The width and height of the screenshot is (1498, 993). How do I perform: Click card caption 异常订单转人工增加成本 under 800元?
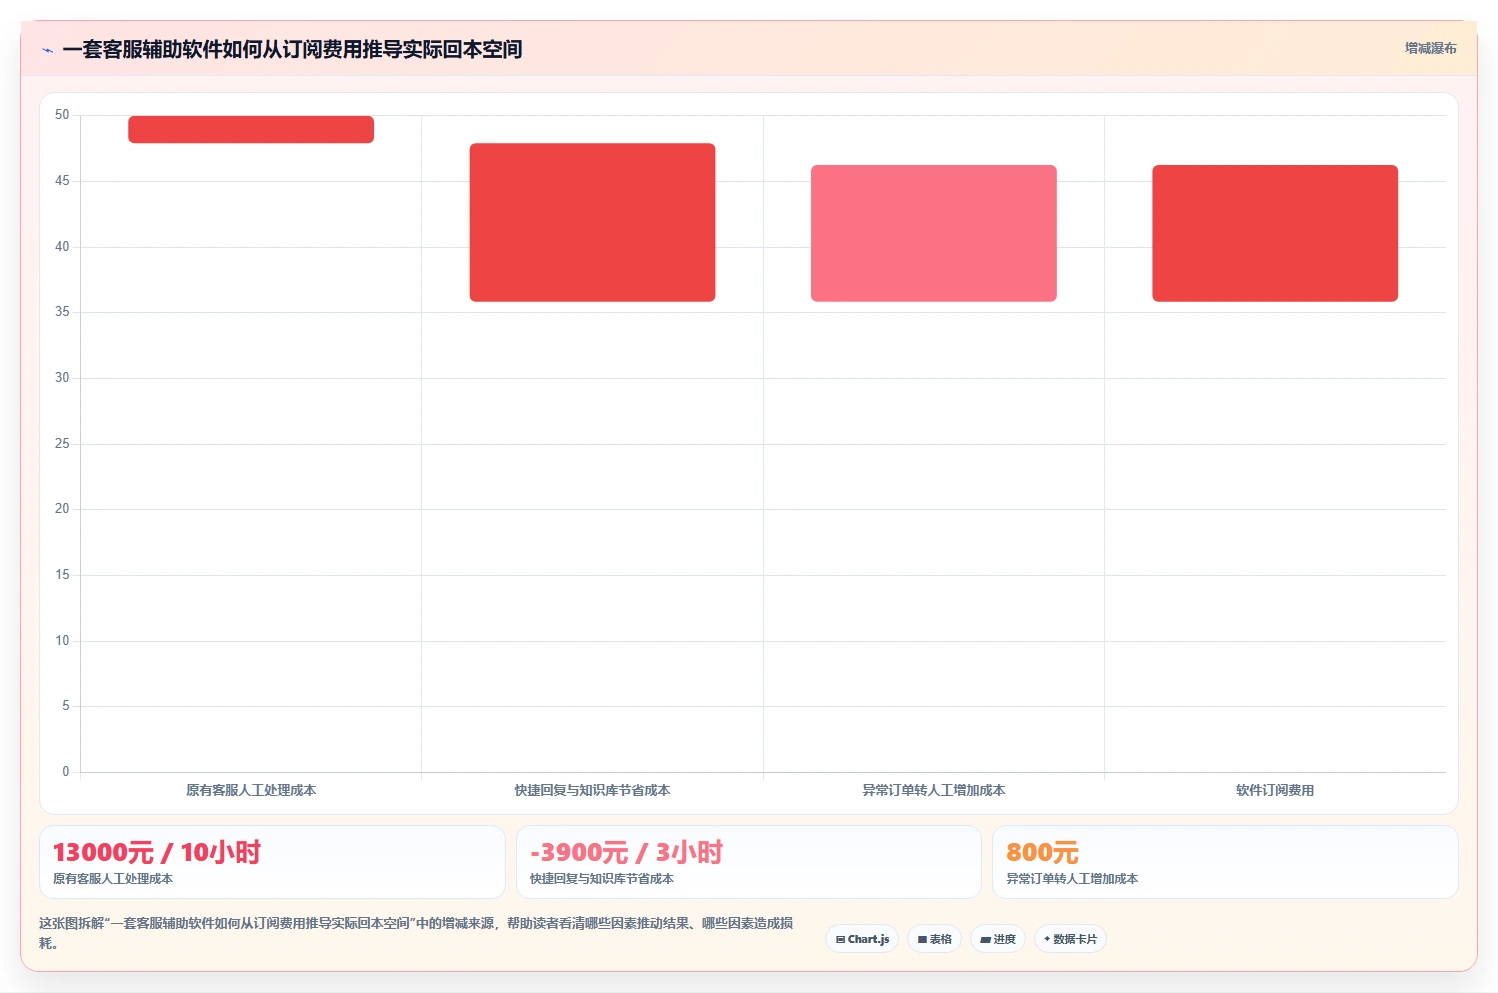pyautogui.click(x=1072, y=879)
